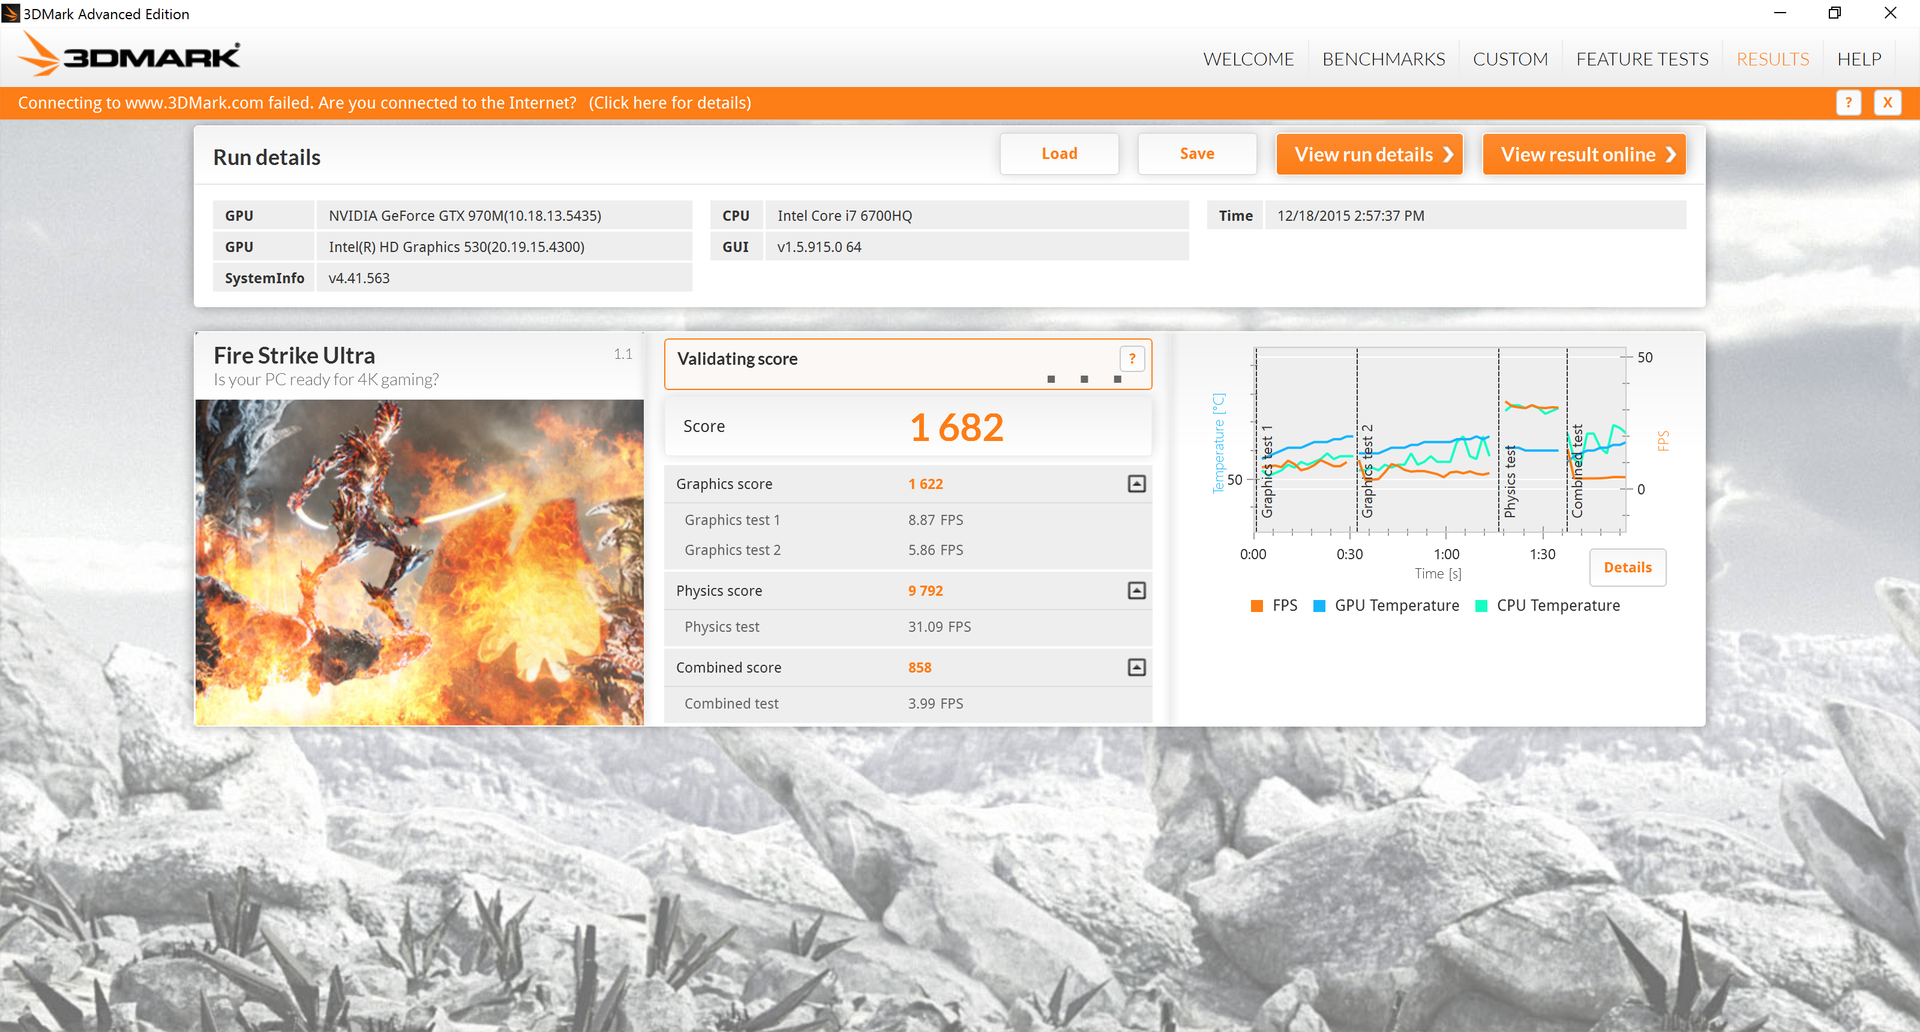Switch to the BENCHMARKS tab

coord(1383,59)
